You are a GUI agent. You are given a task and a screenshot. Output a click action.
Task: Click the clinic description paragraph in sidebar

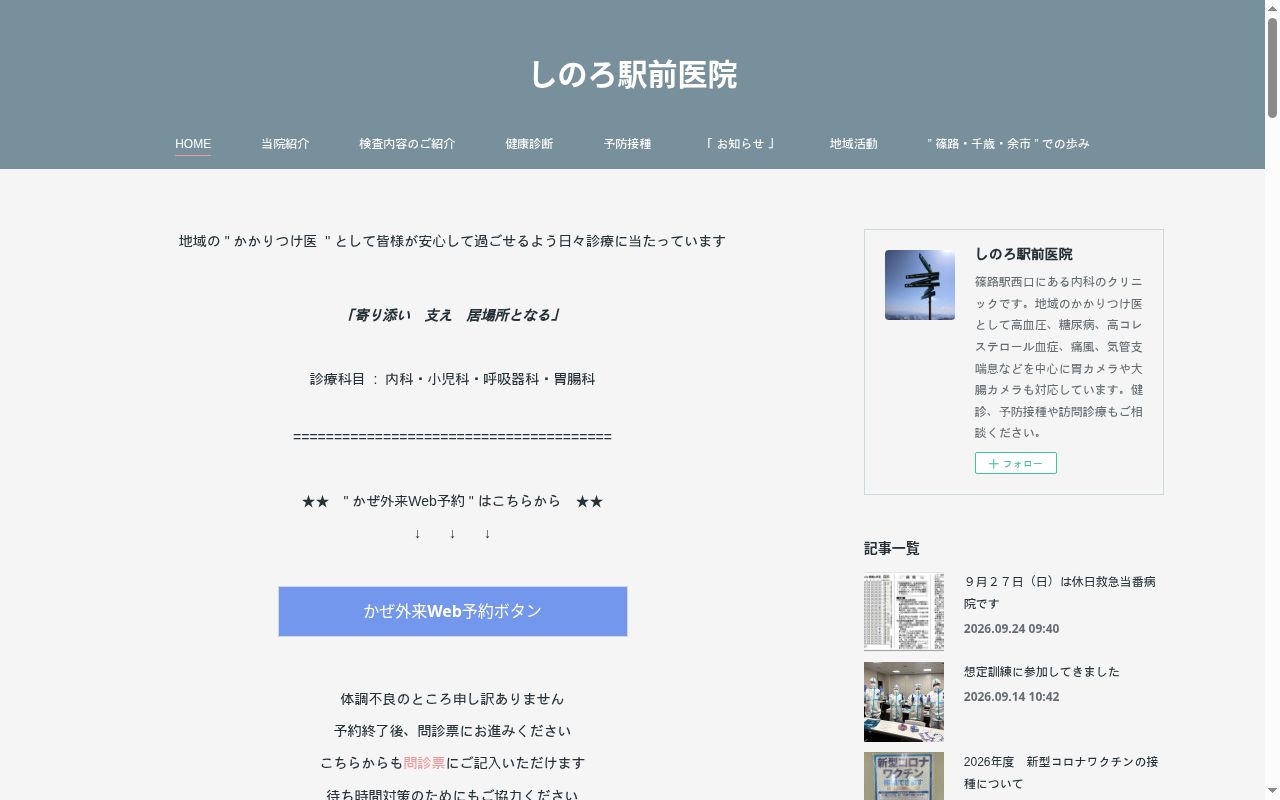point(1059,357)
